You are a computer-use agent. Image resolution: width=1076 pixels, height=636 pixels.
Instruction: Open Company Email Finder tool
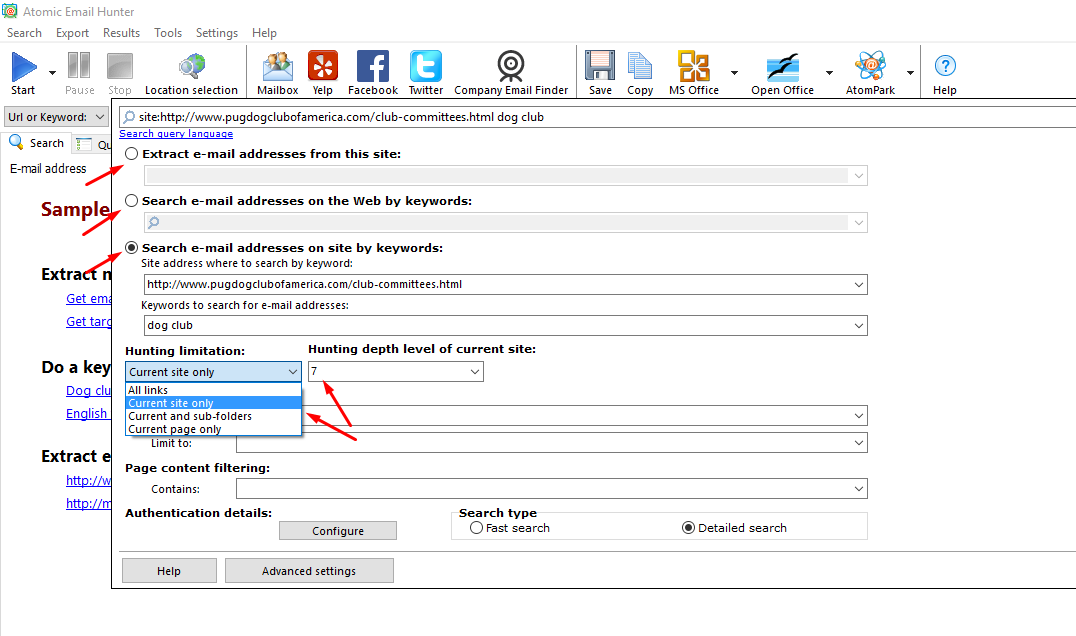pos(511,66)
